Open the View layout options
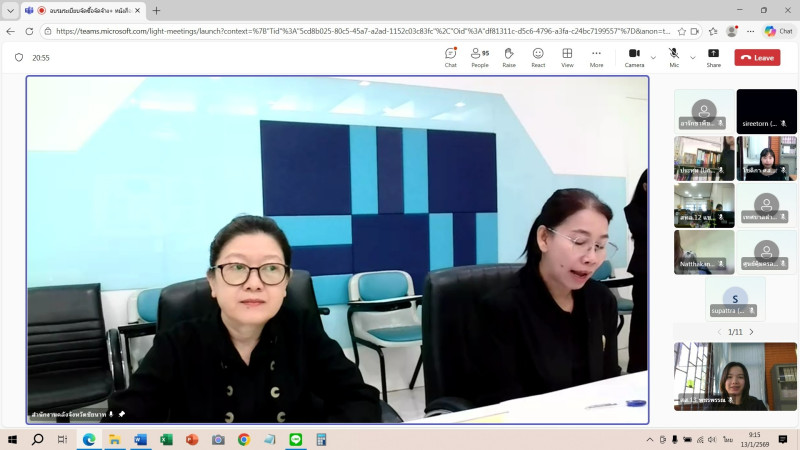Screen dimensions: 800x450 click(x=567, y=57)
